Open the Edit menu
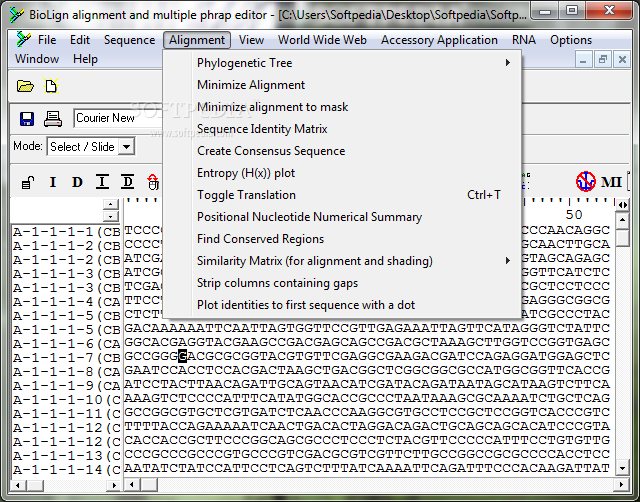The height and width of the screenshot is (502, 640). [x=80, y=40]
